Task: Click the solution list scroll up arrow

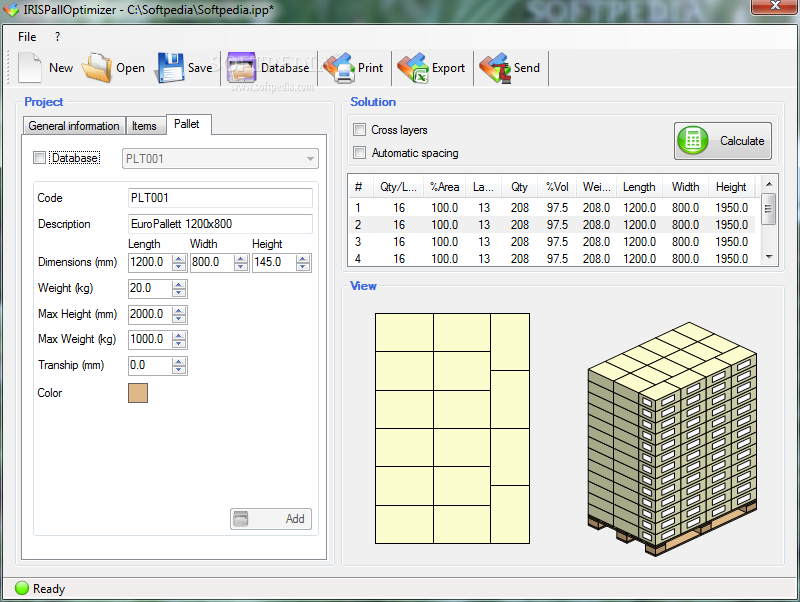Action: pos(769,184)
